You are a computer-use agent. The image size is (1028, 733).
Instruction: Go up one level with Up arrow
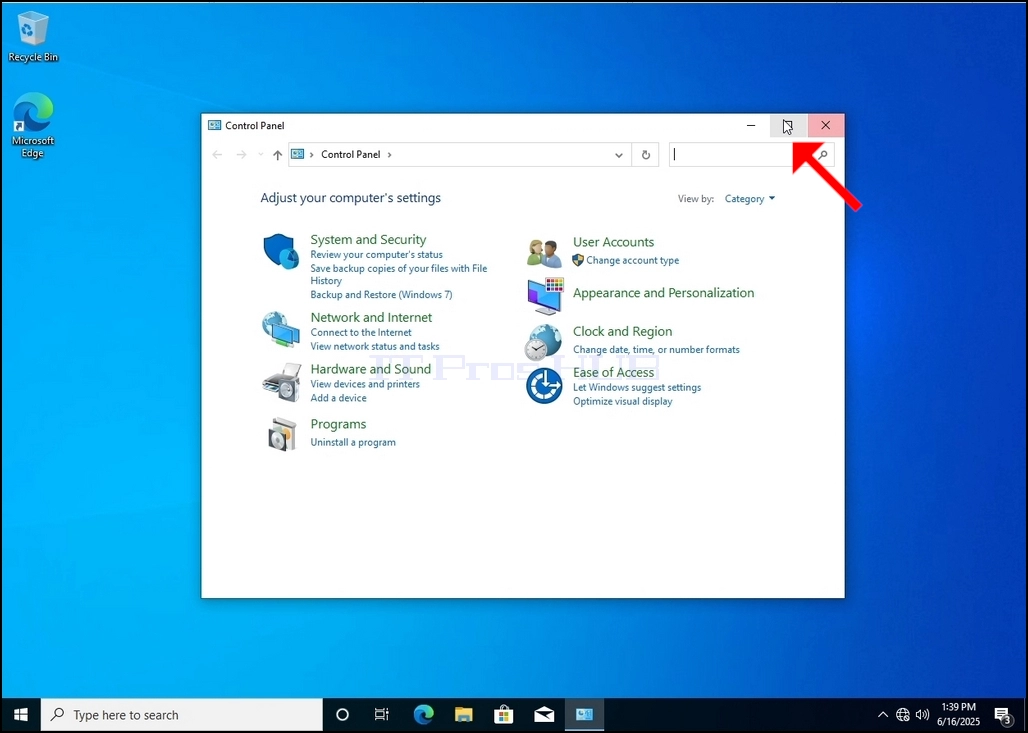(x=277, y=155)
